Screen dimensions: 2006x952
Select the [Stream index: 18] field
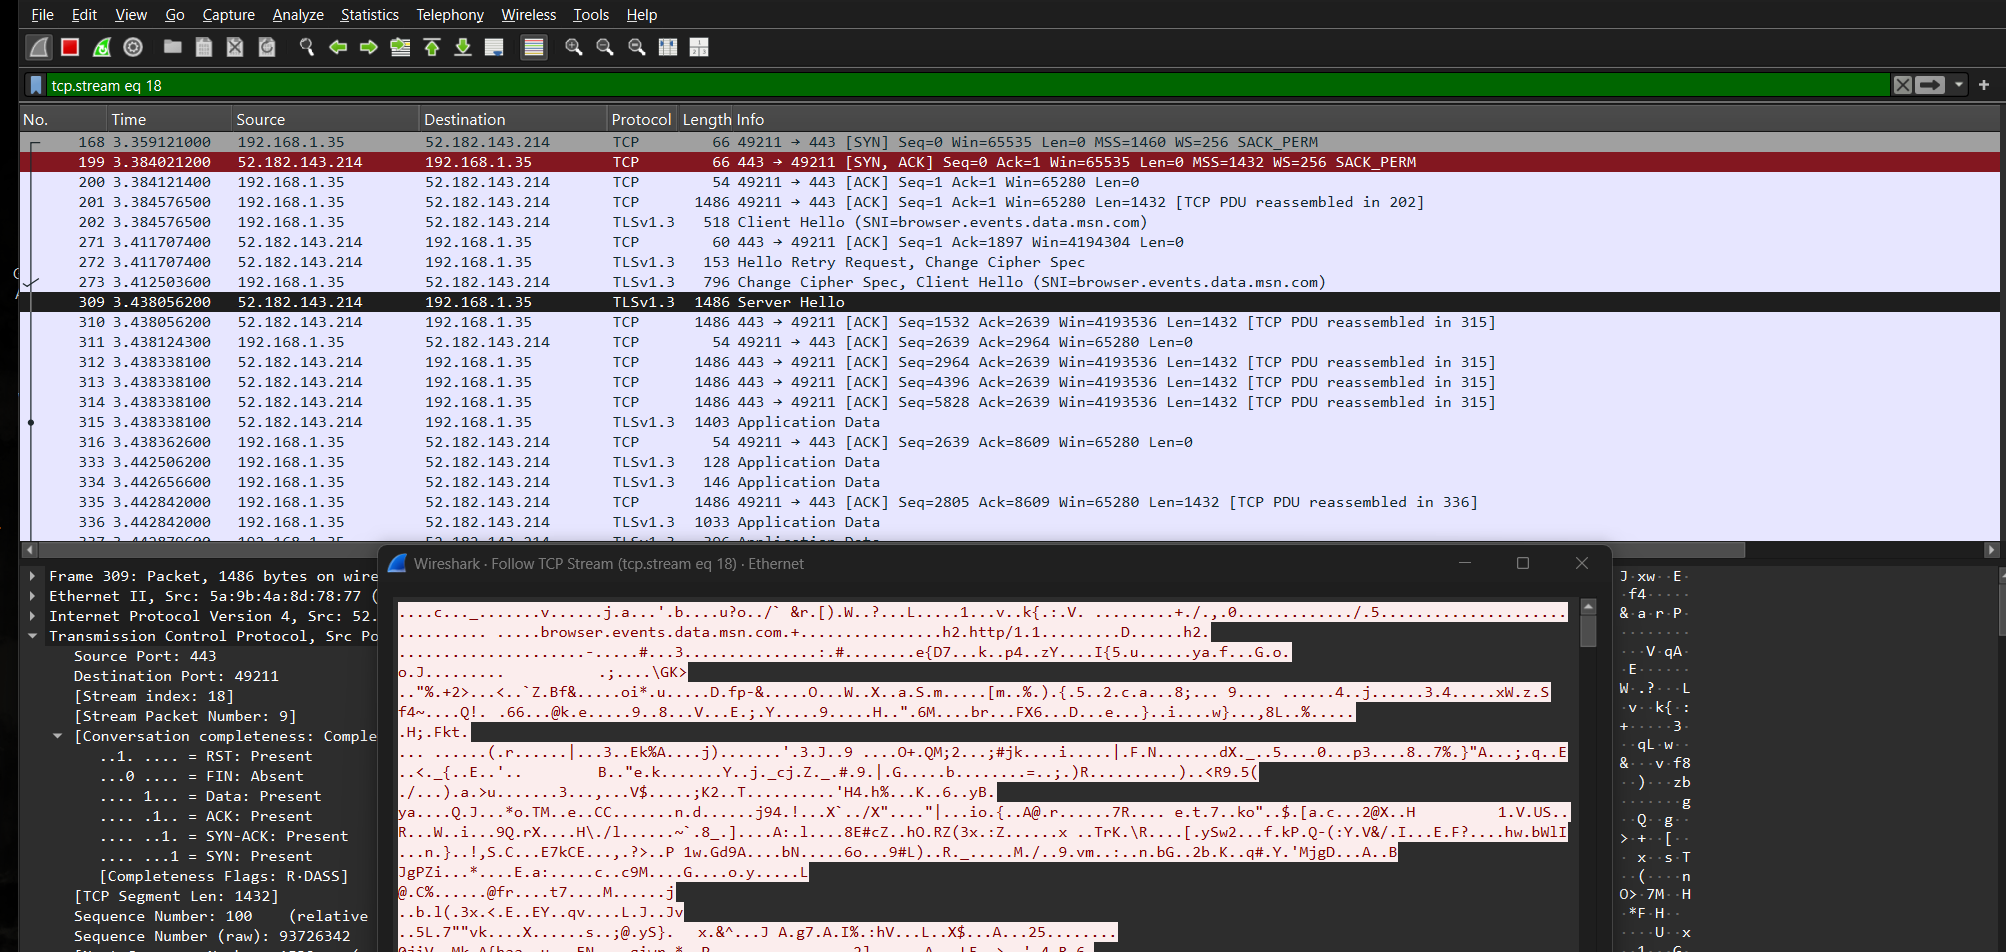[x=154, y=696]
